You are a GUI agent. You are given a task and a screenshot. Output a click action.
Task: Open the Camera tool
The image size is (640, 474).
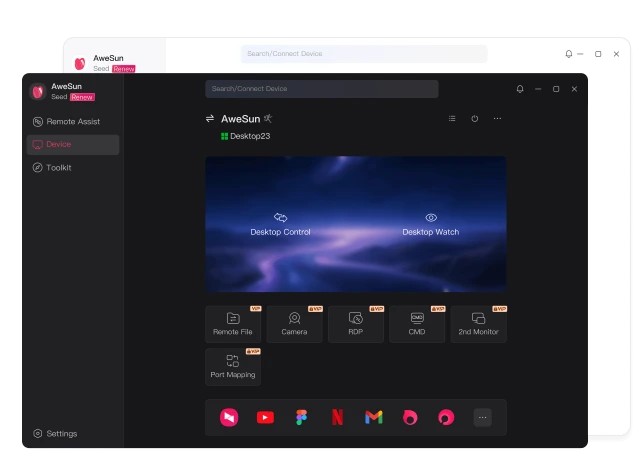(294, 324)
